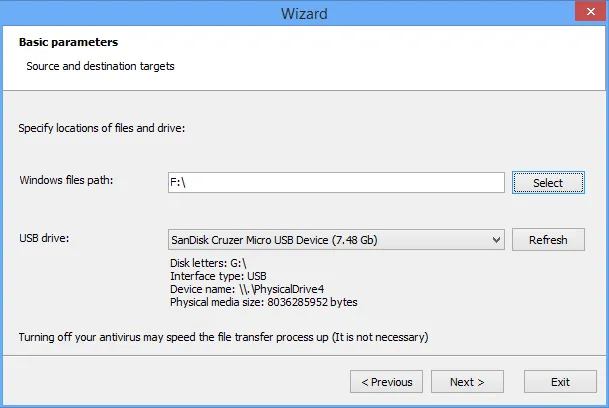The image size is (609, 408).
Task: Click the Device name PhysicalDrive4 line
Action: tap(247, 289)
